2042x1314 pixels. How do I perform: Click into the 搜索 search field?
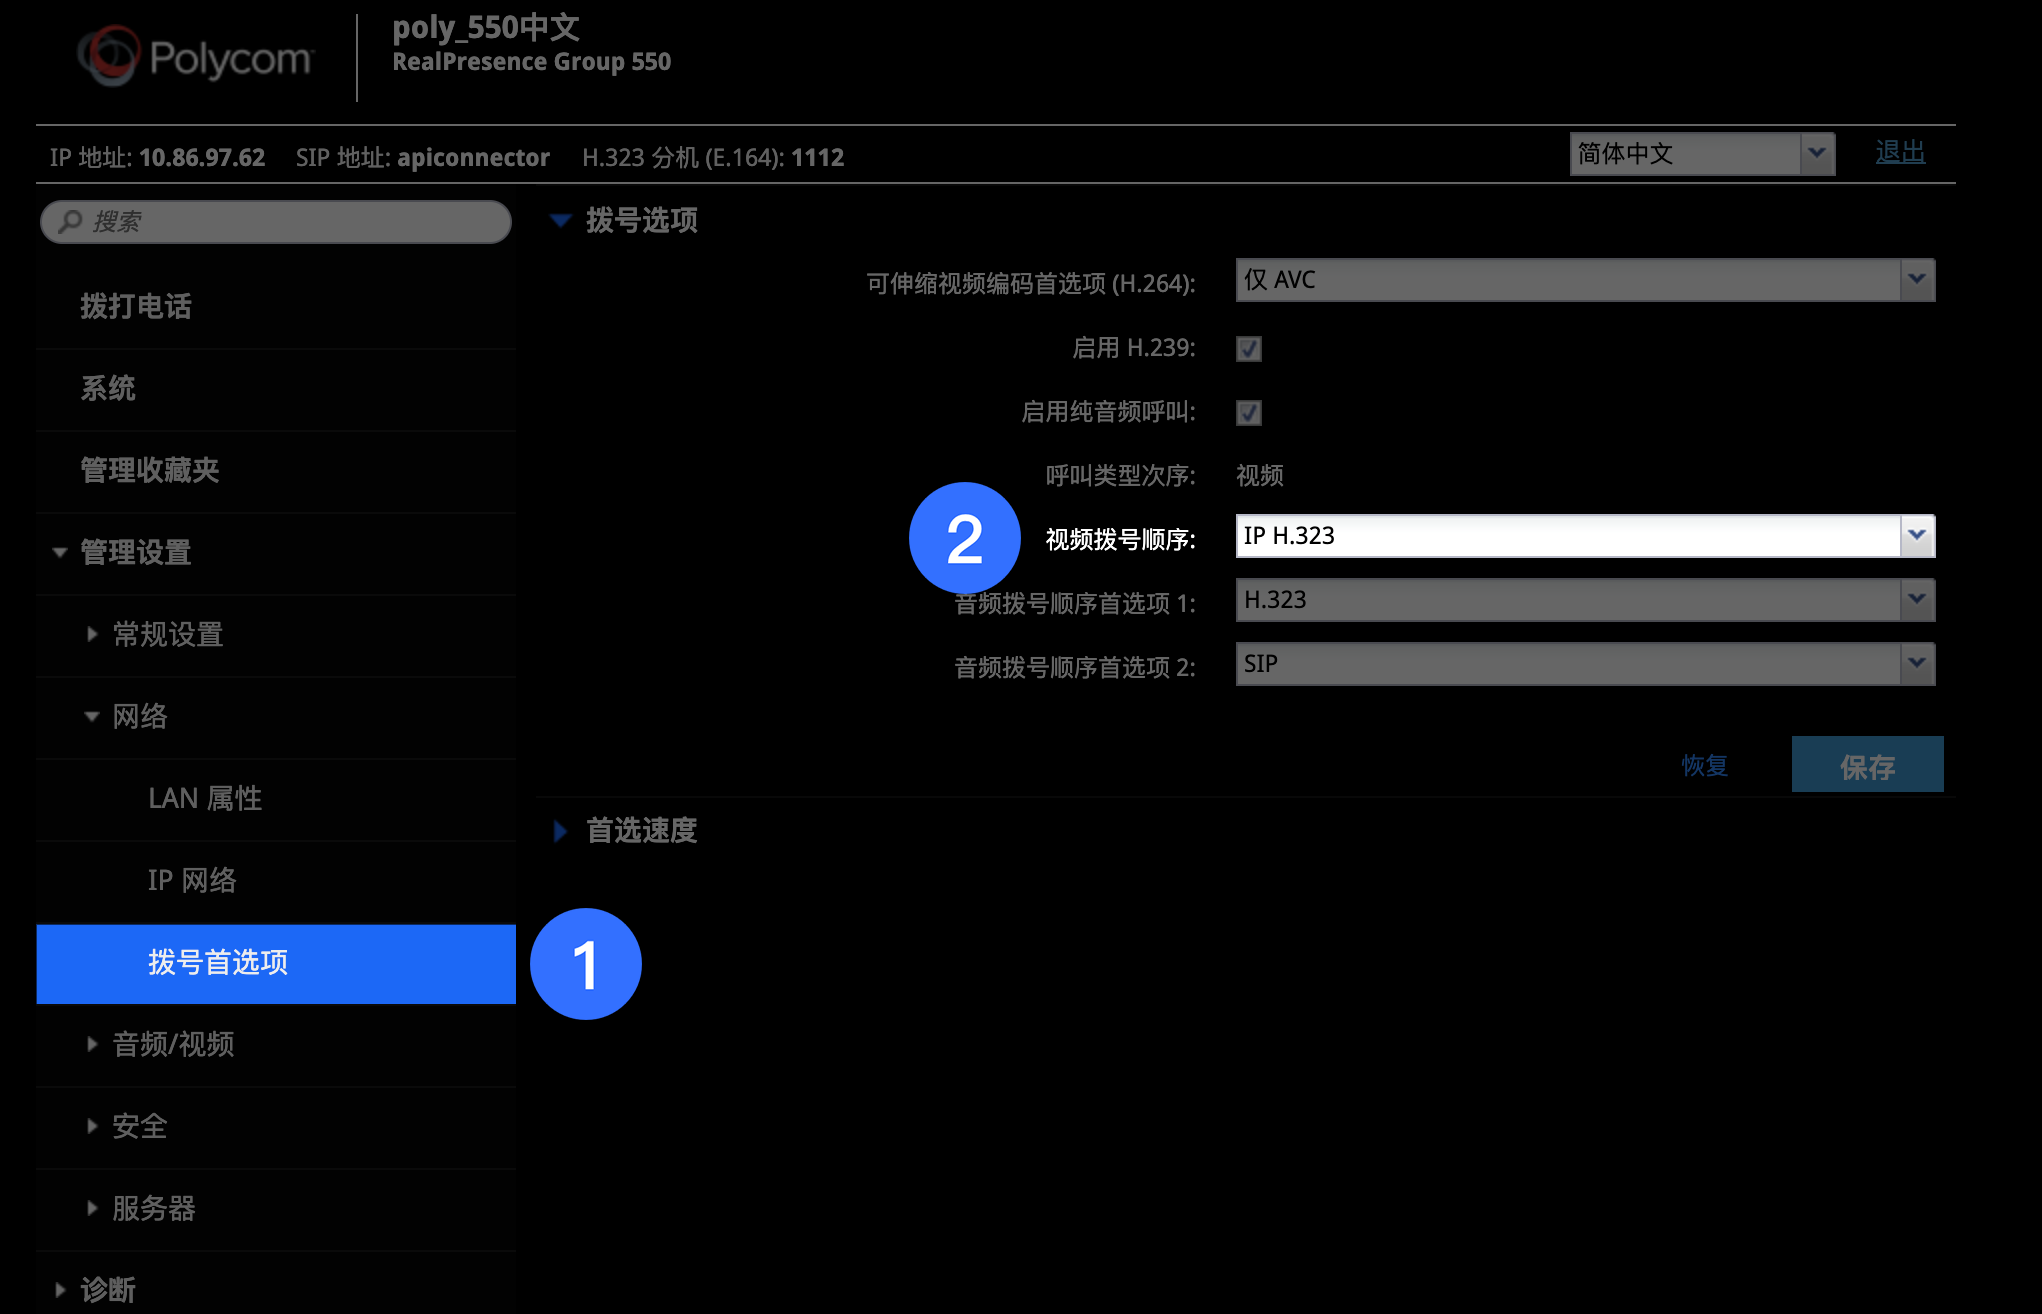click(x=290, y=222)
